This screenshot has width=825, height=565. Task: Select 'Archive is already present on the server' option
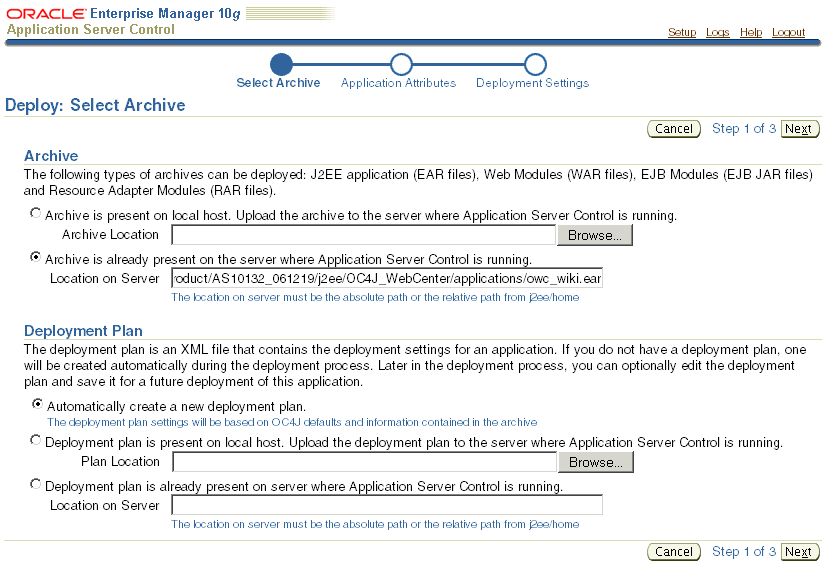(x=35, y=257)
